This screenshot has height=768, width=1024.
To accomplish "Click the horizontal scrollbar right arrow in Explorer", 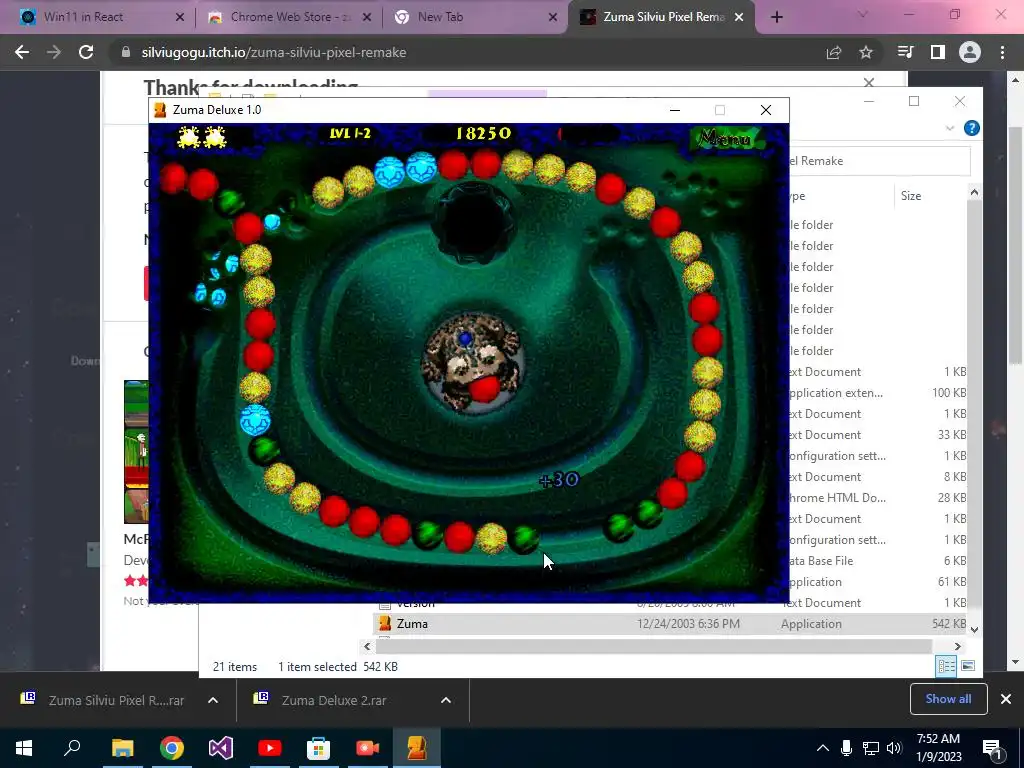I will (957, 647).
